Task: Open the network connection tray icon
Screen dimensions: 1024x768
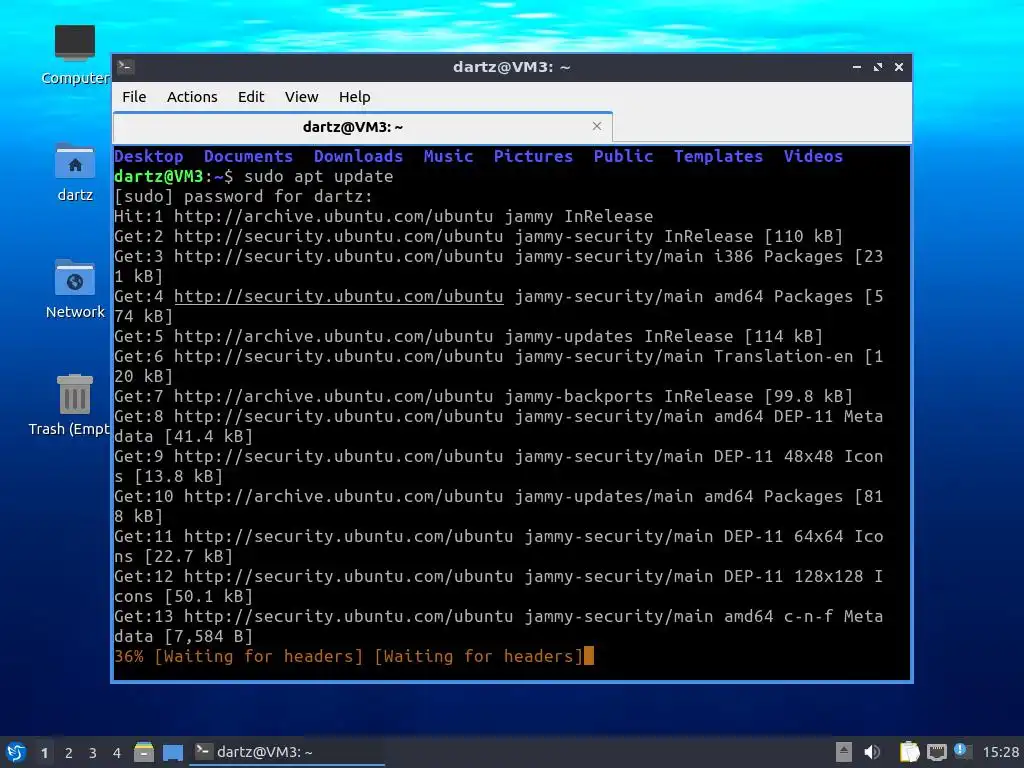Action: coord(936,752)
